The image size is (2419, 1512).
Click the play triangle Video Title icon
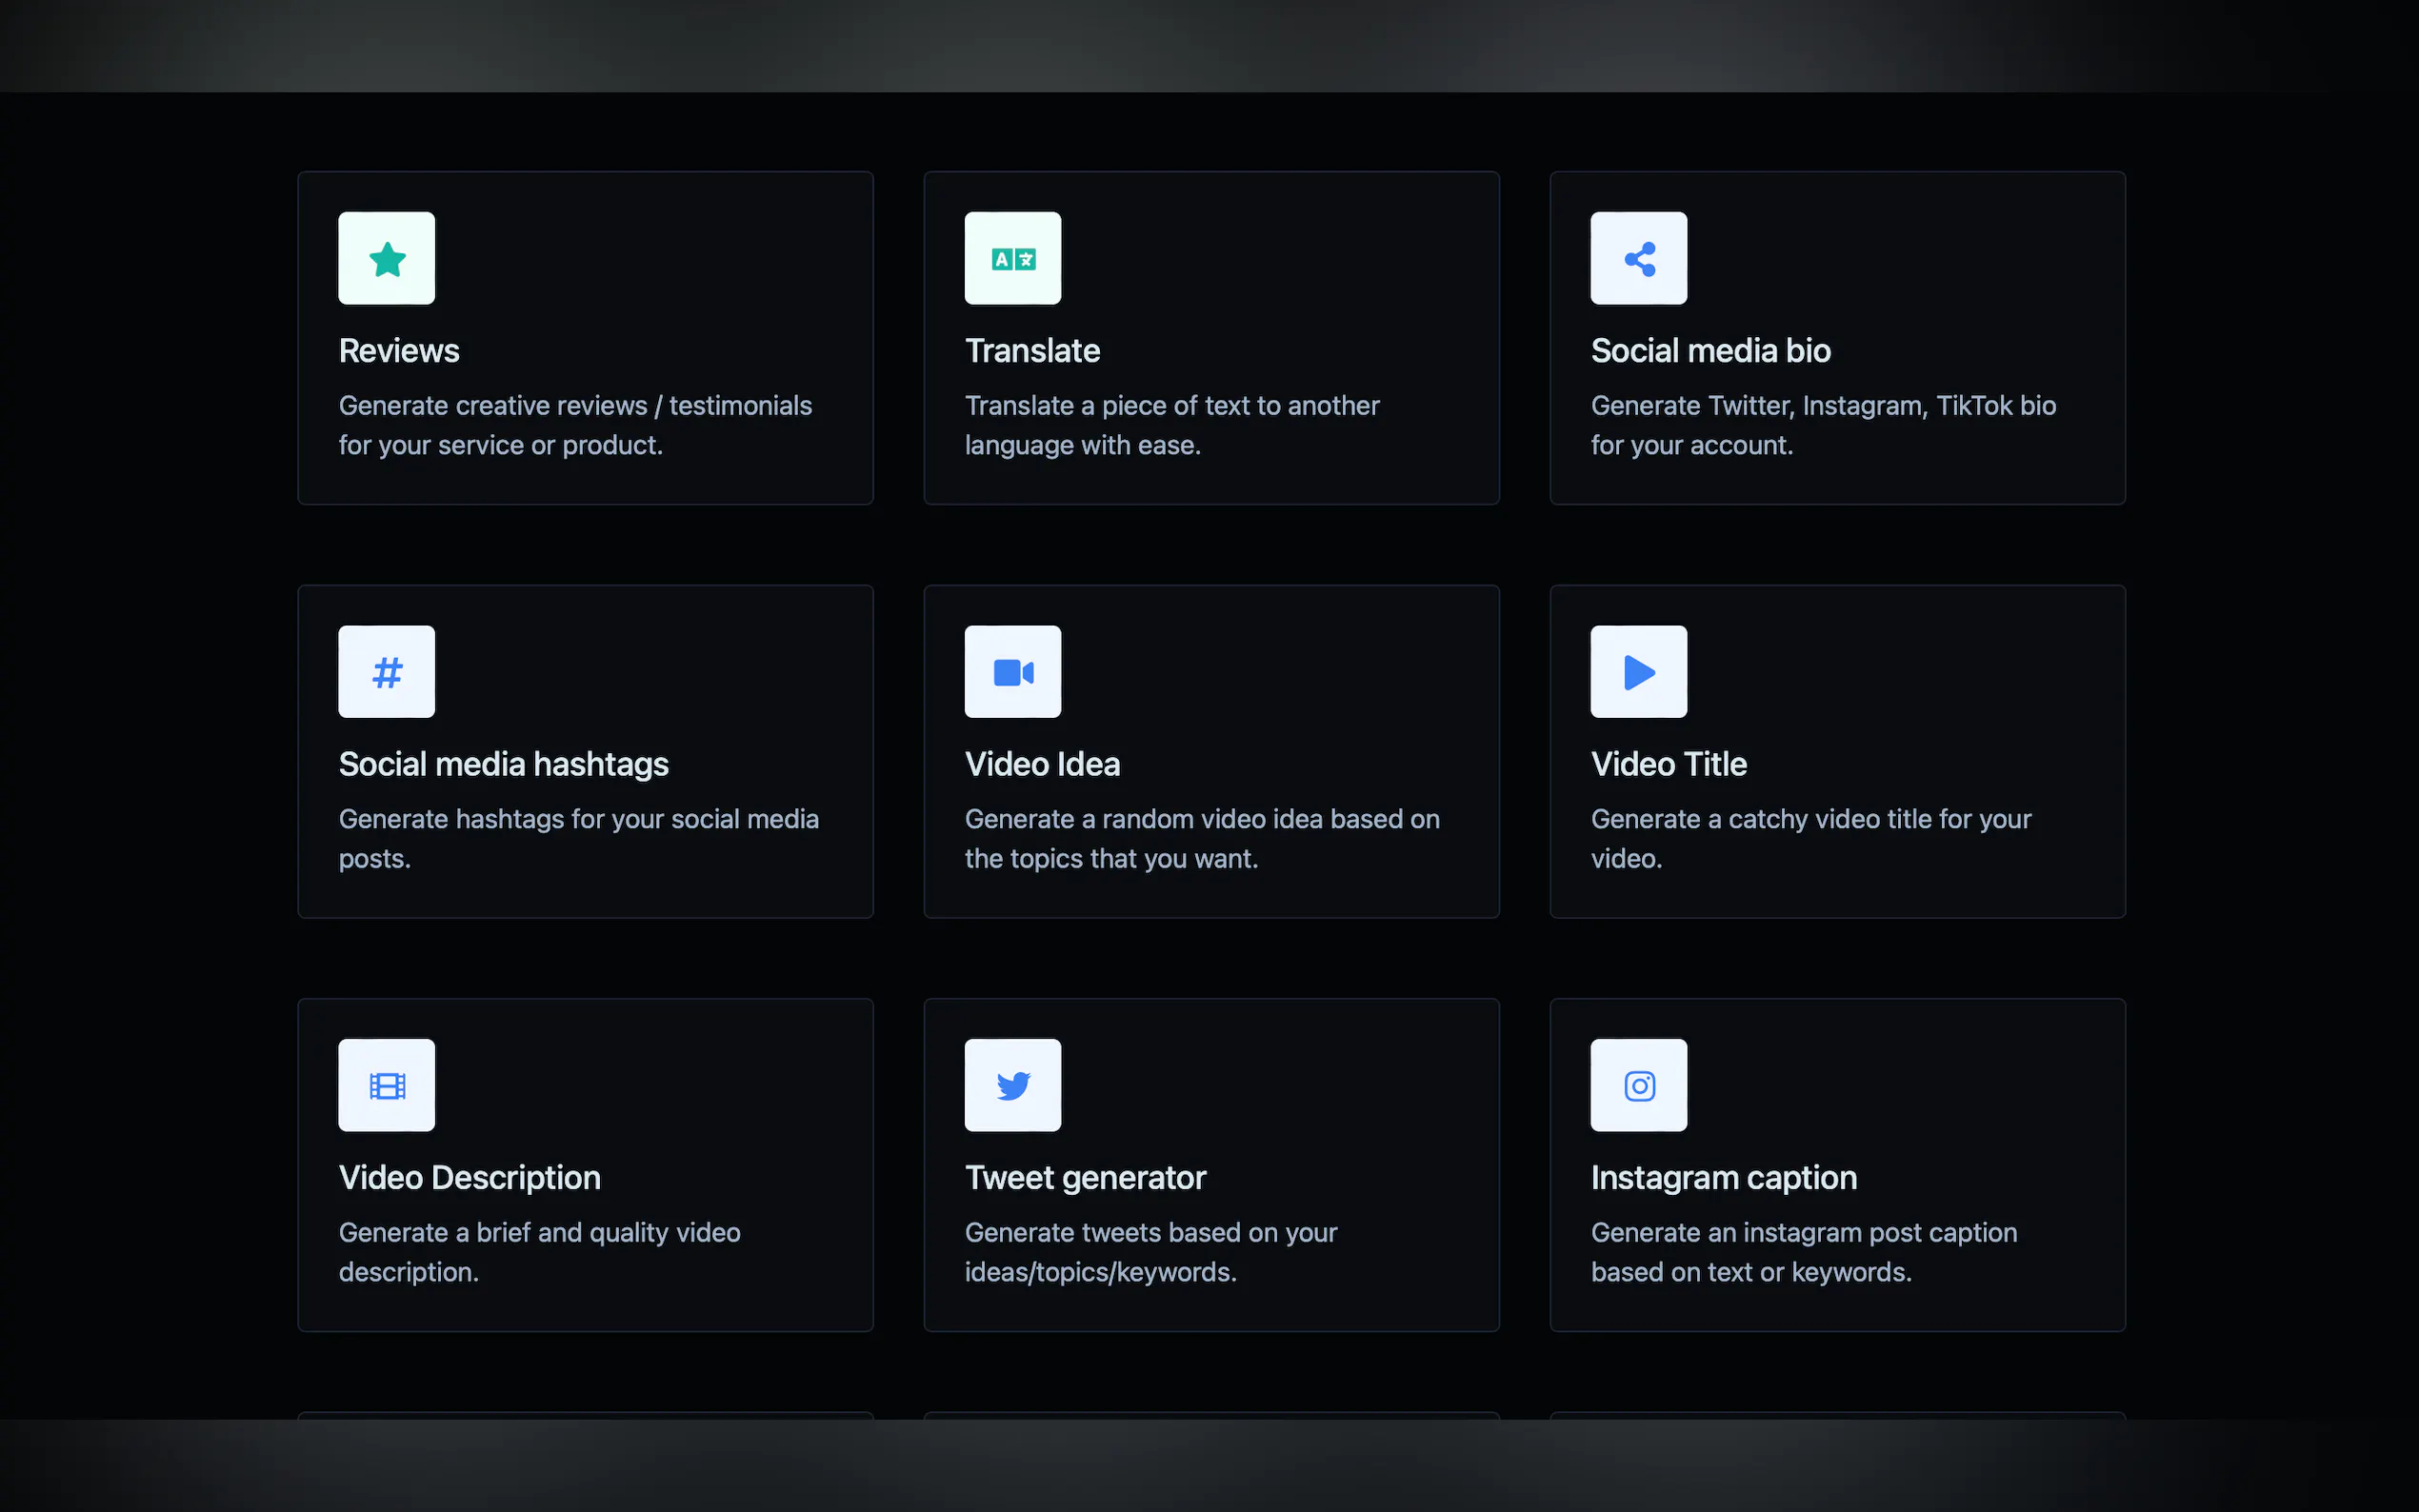(x=1638, y=672)
